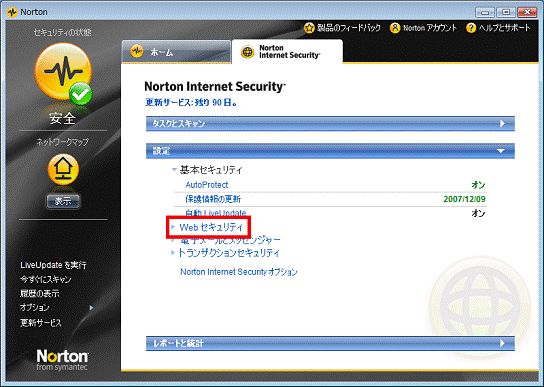This screenshot has width=544, height=387.
Task: Click the Norton from symantec logo
Action: point(62,360)
